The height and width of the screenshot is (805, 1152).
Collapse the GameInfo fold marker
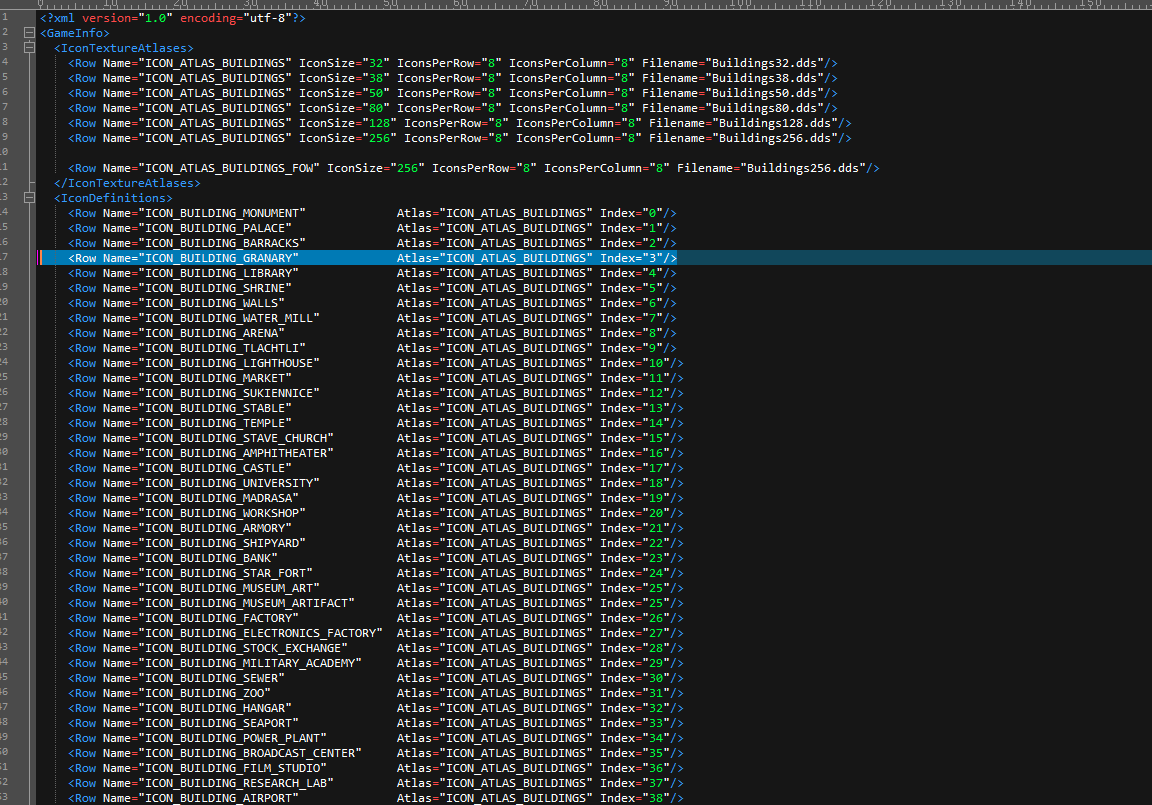[29, 33]
